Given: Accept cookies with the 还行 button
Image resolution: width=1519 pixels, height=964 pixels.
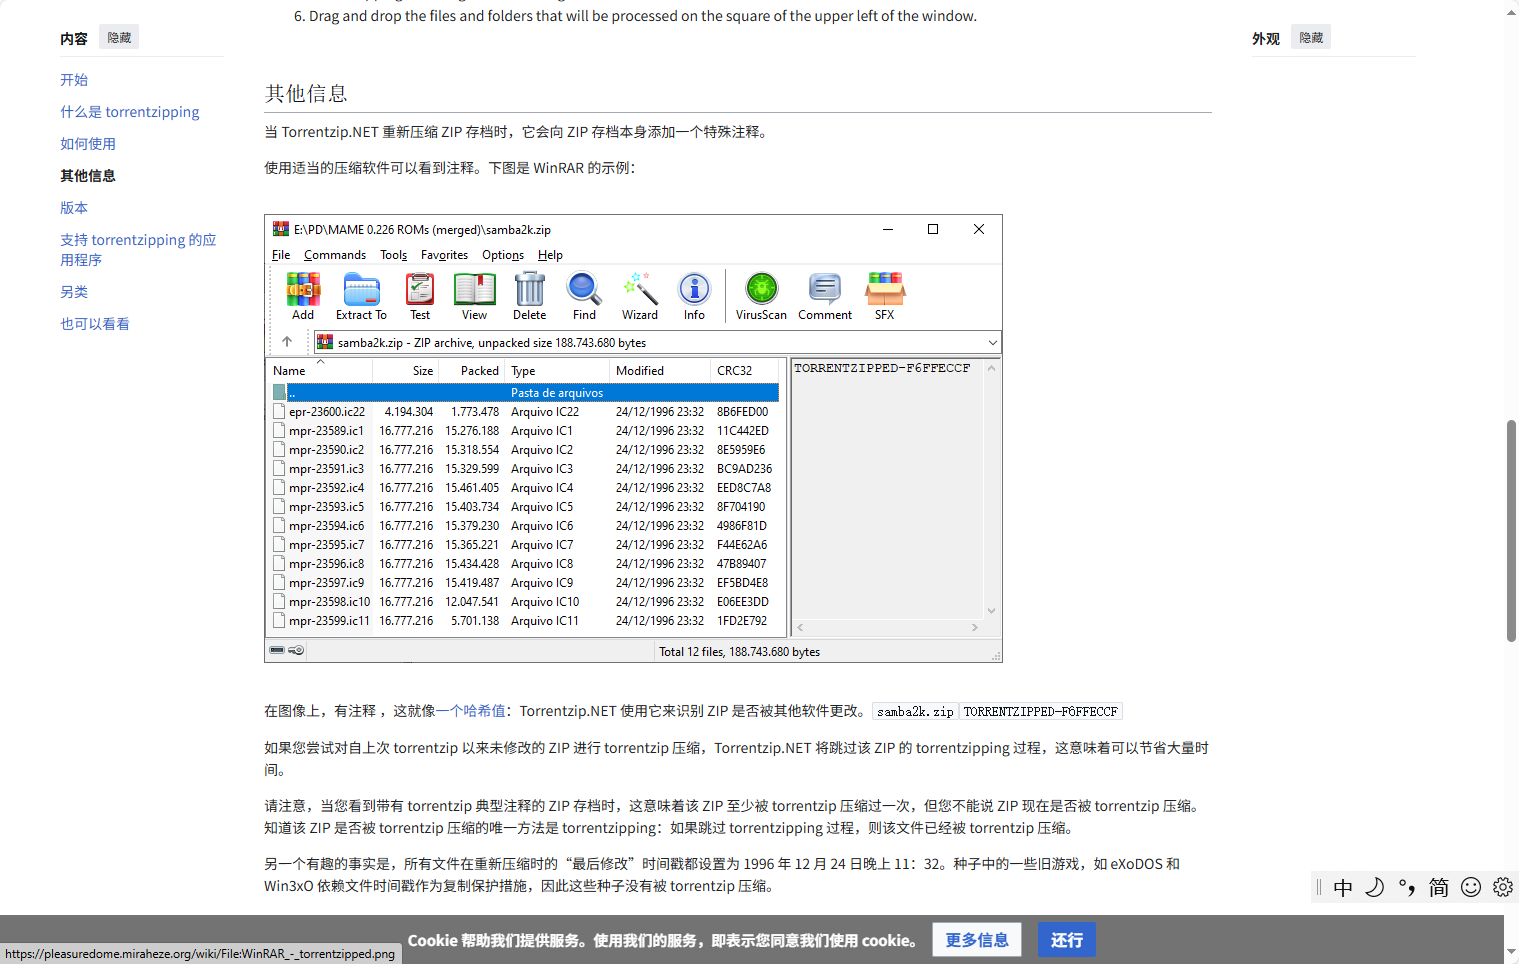Looking at the screenshot, I should 1067,940.
